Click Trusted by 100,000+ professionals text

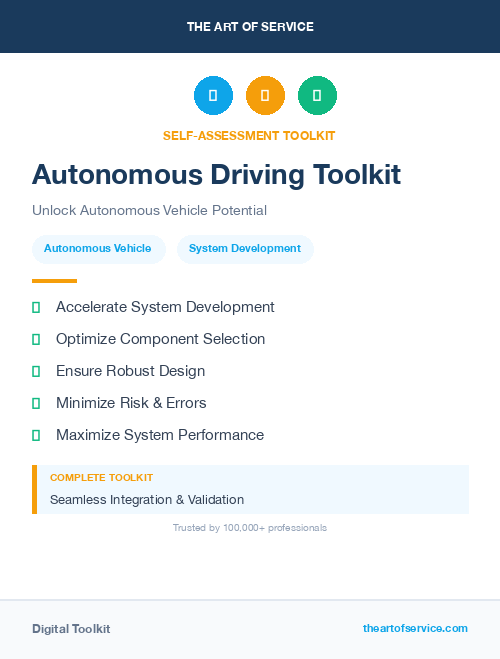(250, 528)
